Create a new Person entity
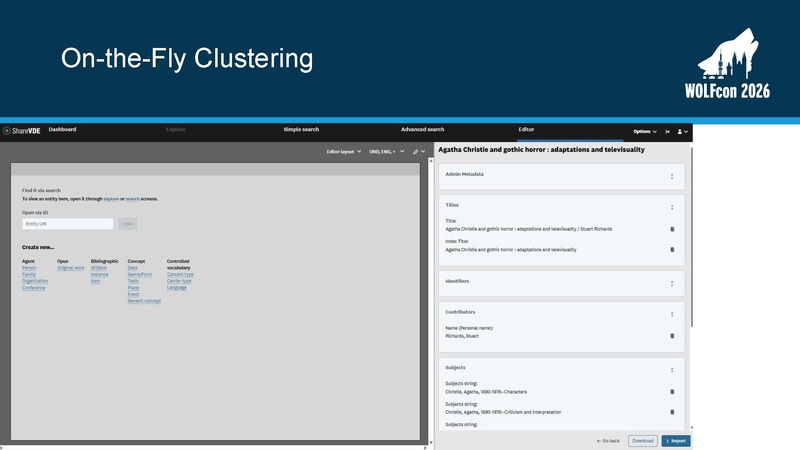The image size is (800, 450). coord(29,268)
